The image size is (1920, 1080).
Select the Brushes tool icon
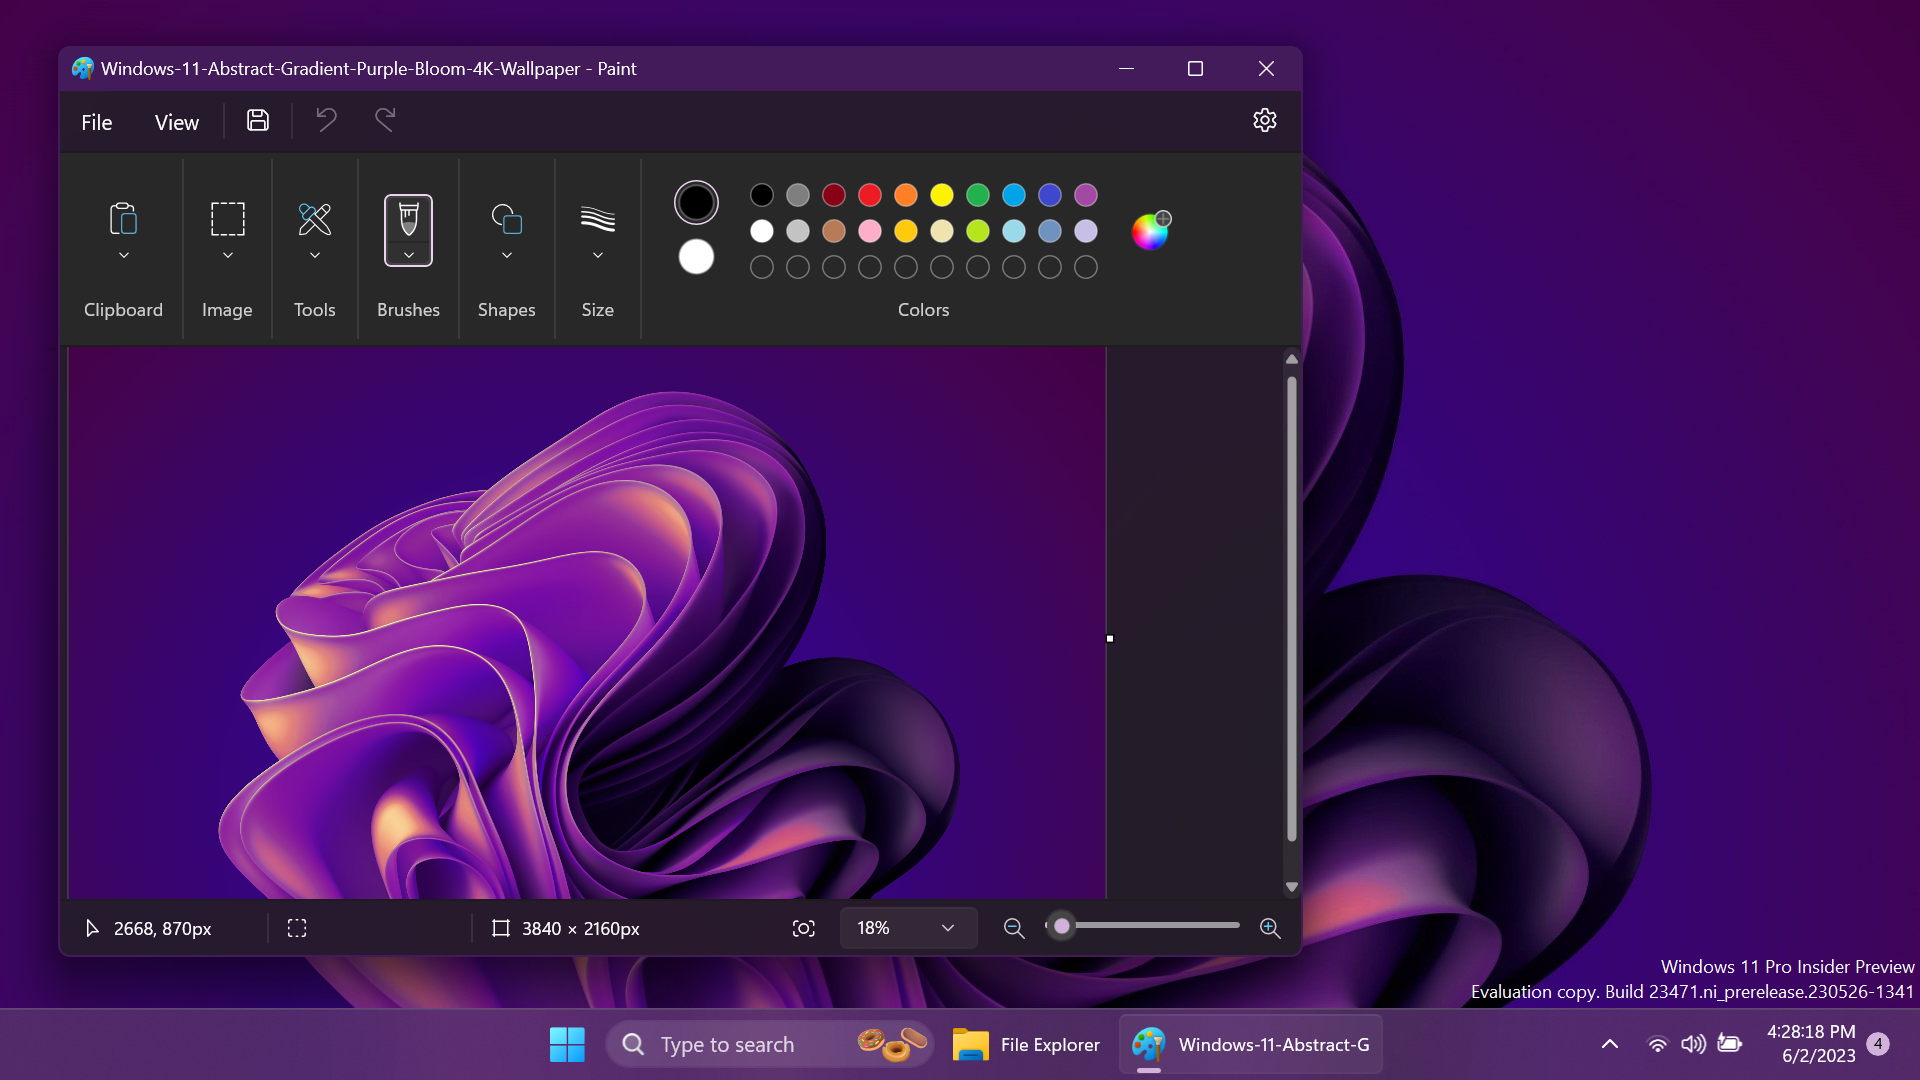[x=408, y=219]
